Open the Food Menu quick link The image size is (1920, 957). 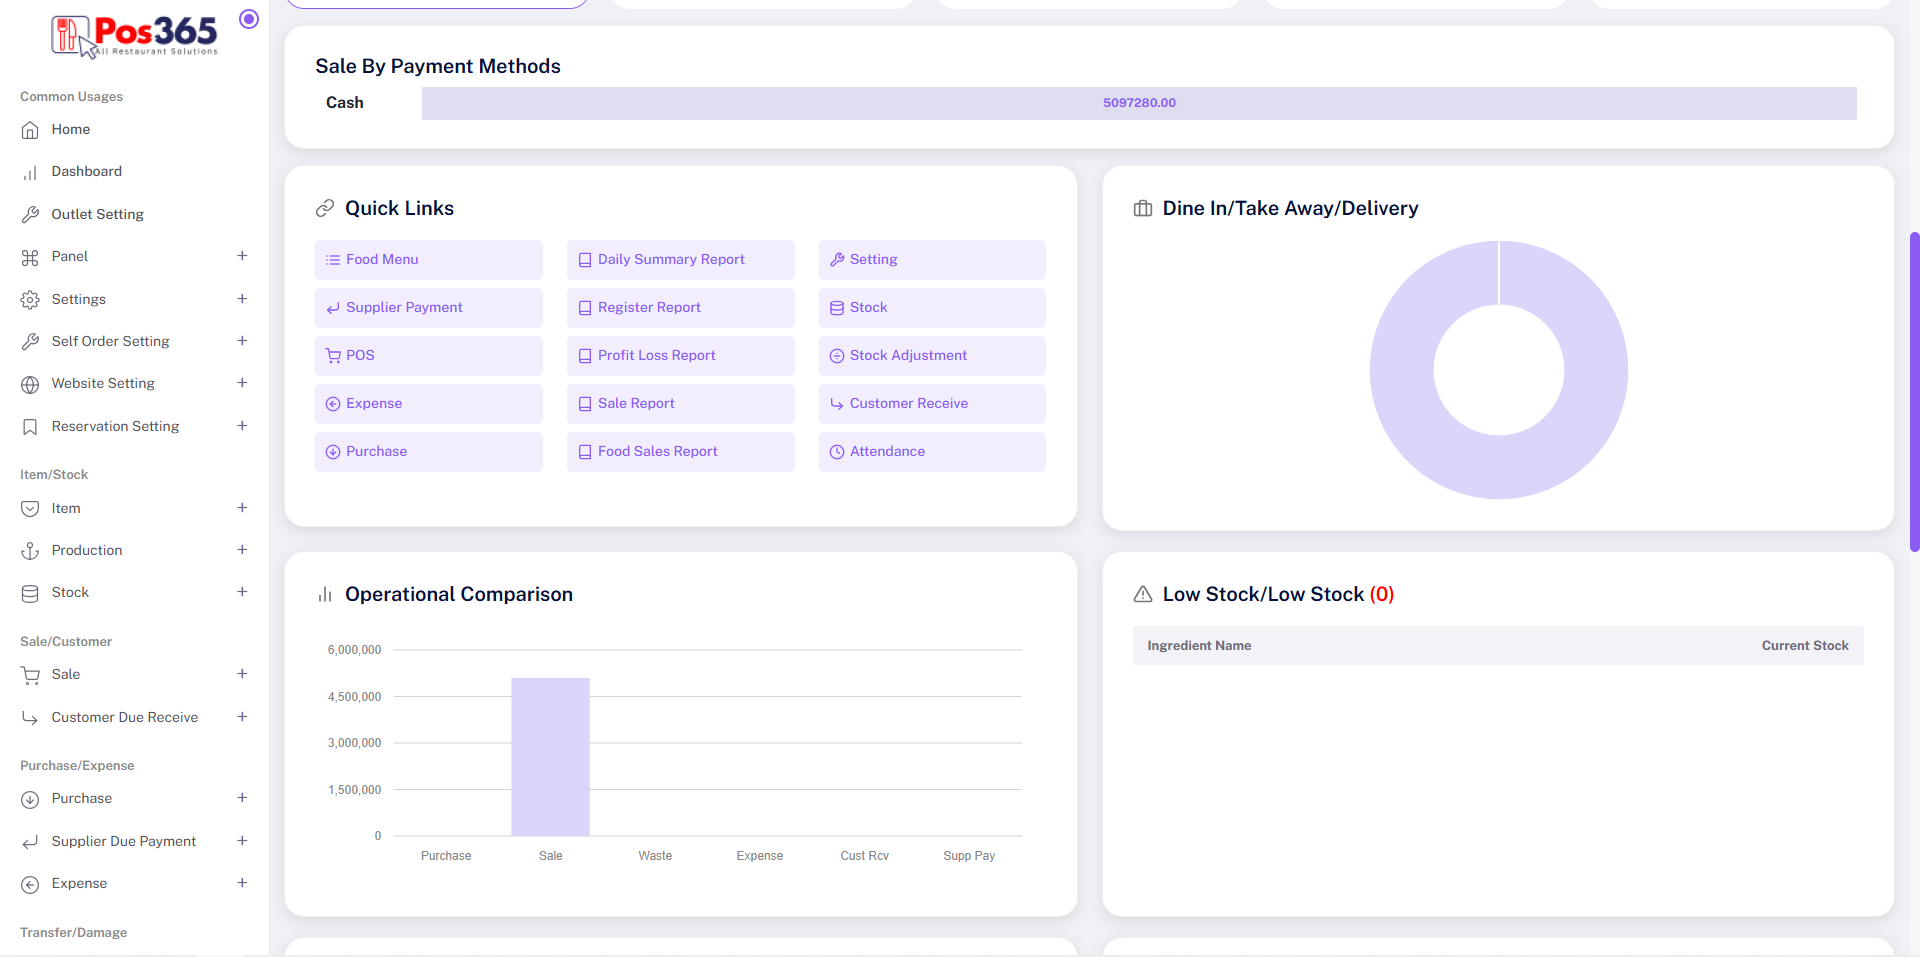click(x=428, y=260)
